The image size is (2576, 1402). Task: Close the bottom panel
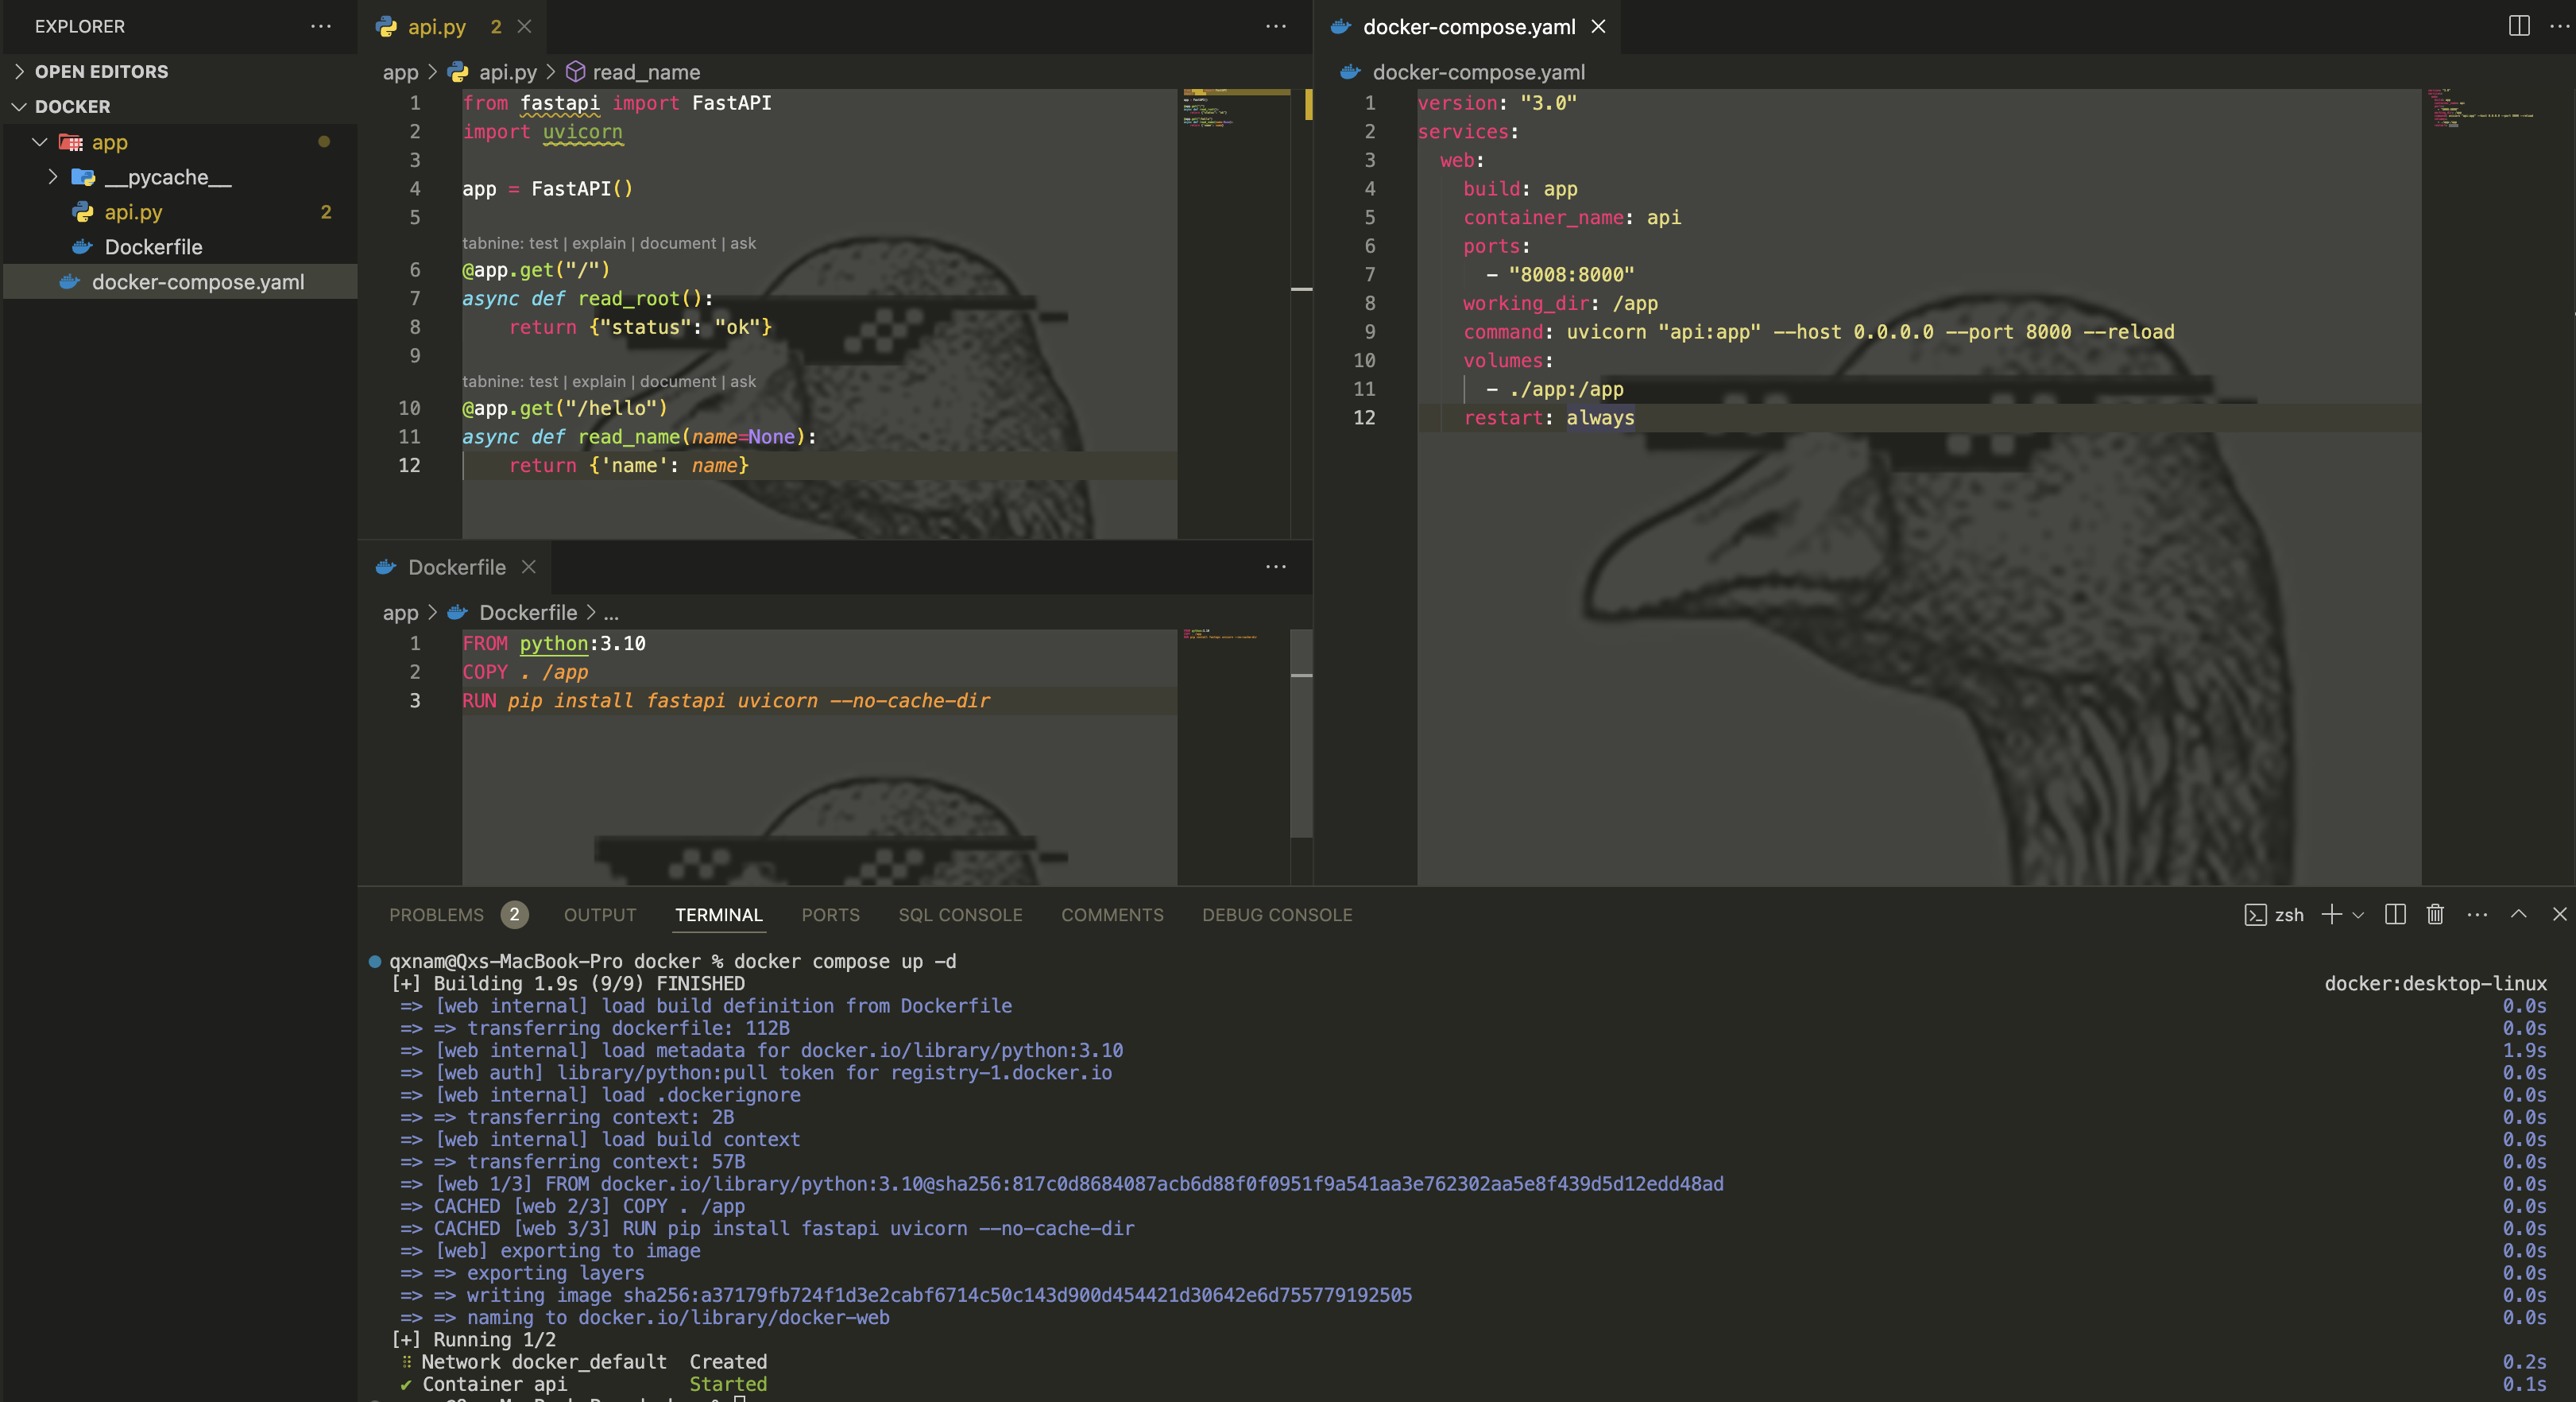(2559, 914)
